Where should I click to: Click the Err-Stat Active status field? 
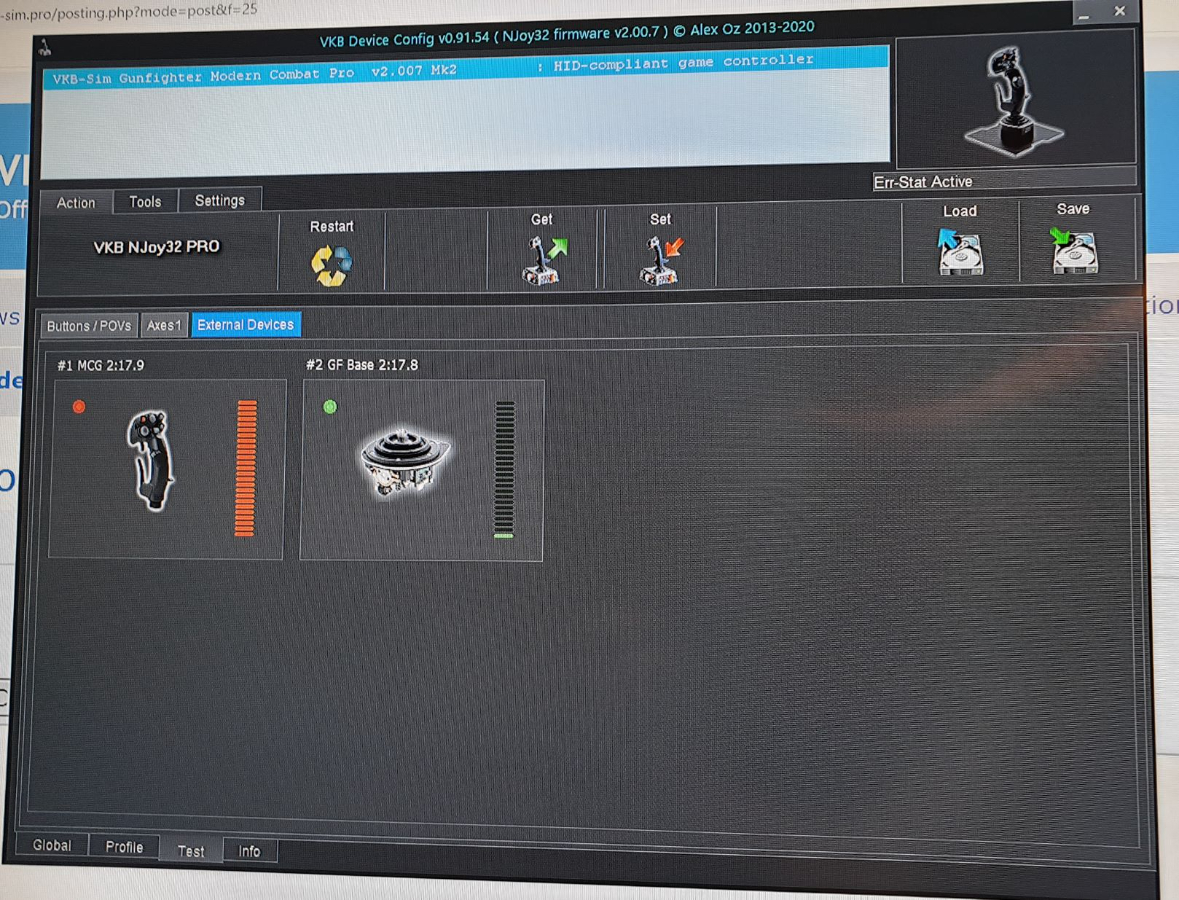pos(1004,180)
